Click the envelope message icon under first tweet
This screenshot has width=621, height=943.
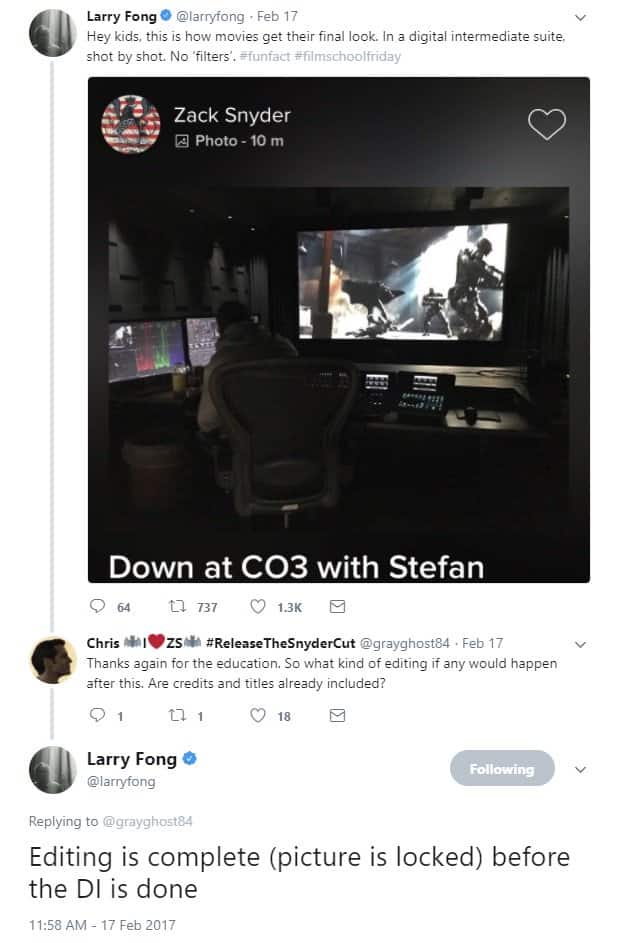point(337,606)
